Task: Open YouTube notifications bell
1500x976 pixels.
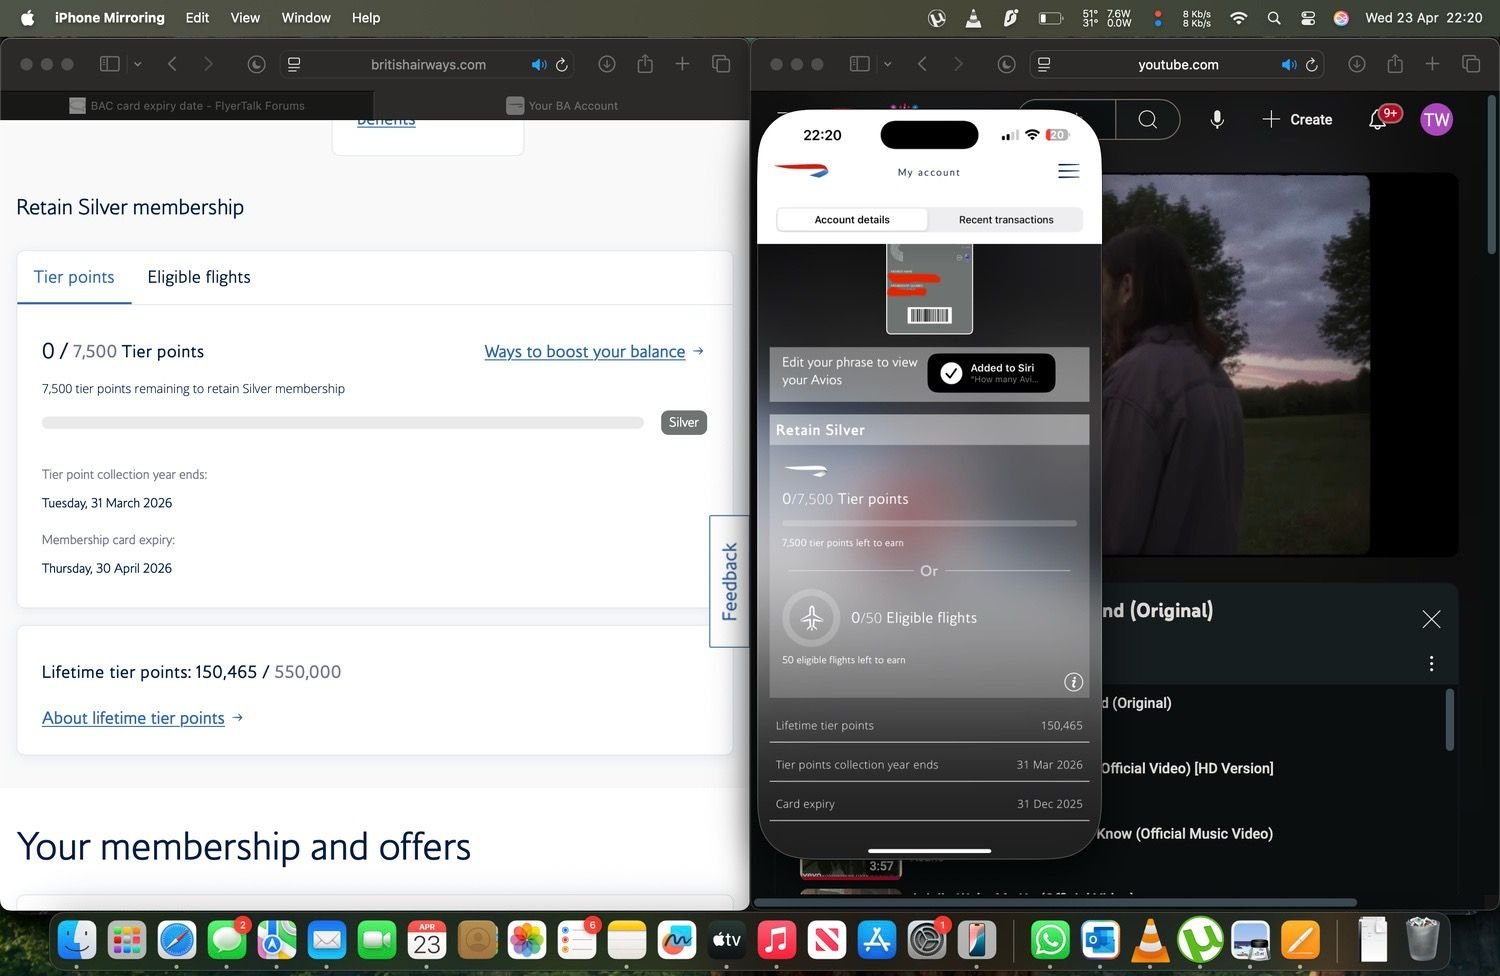Action: (1377, 120)
